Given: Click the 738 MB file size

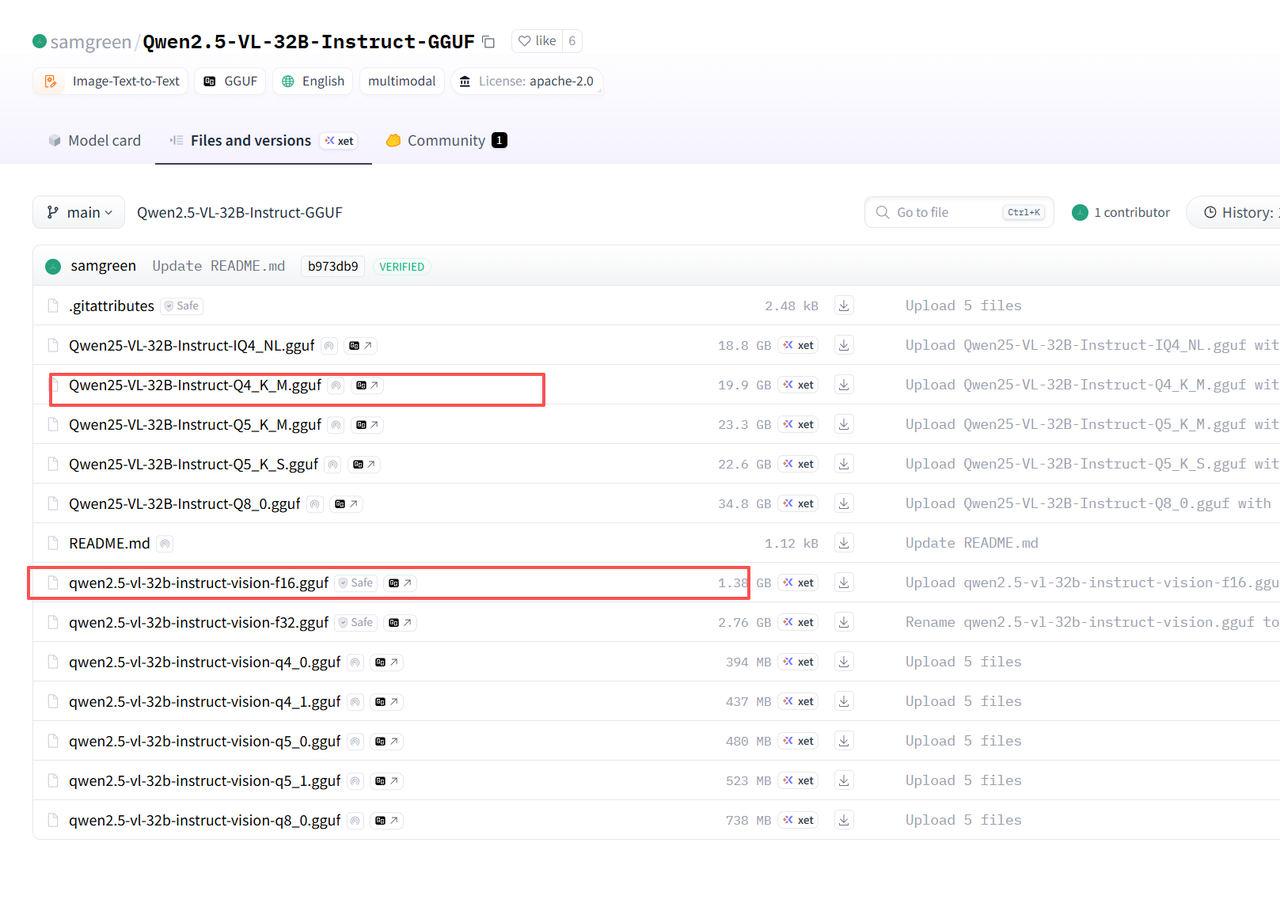Looking at the screenshot, I should (x=748, y=820).
